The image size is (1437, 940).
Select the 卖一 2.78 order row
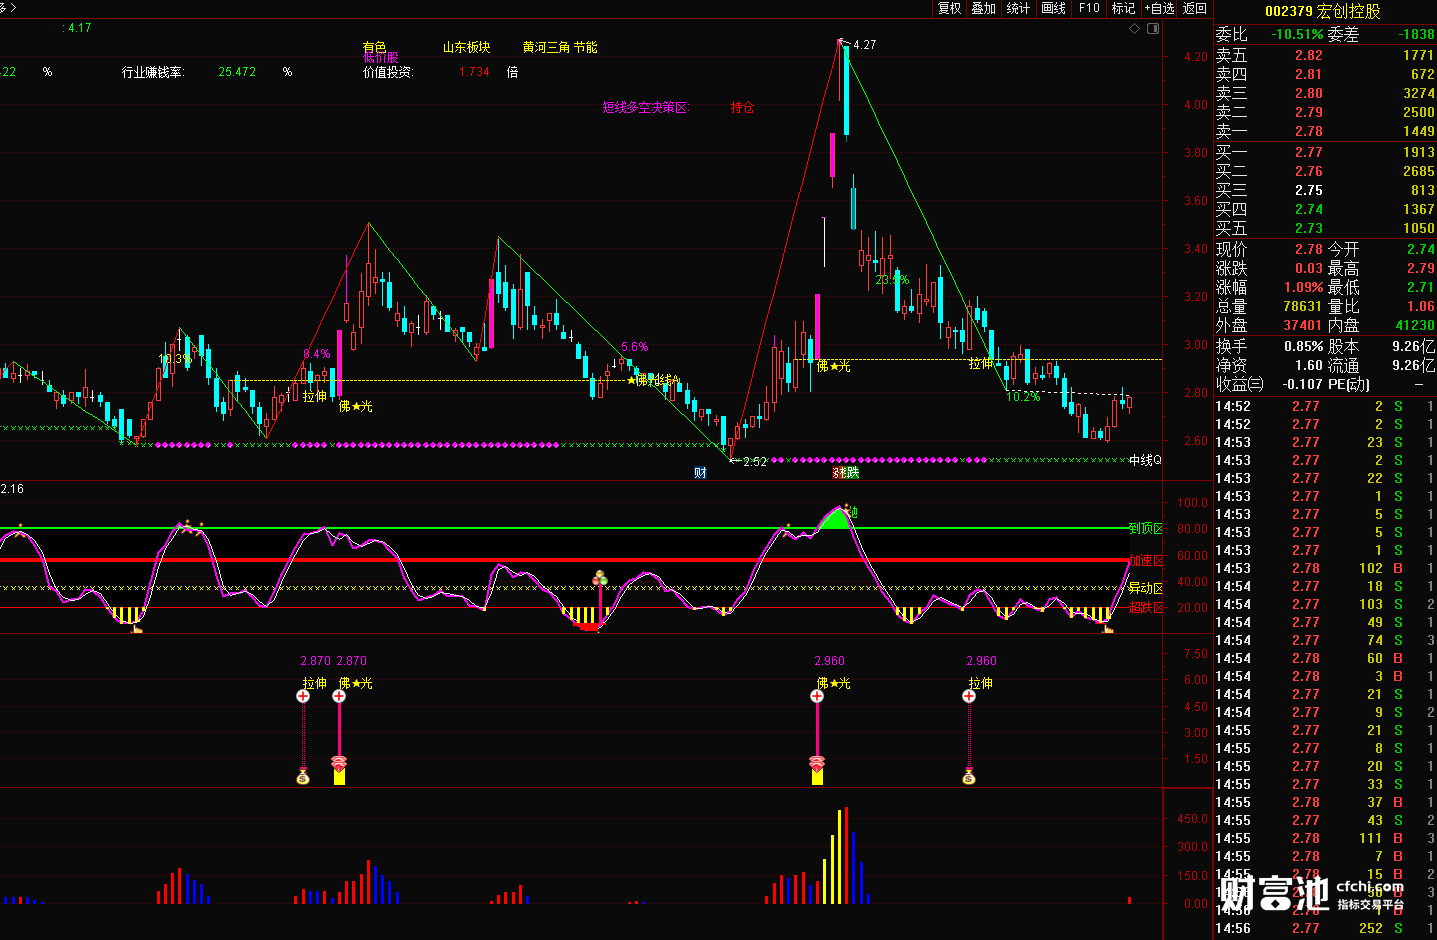click(1325, 131)
